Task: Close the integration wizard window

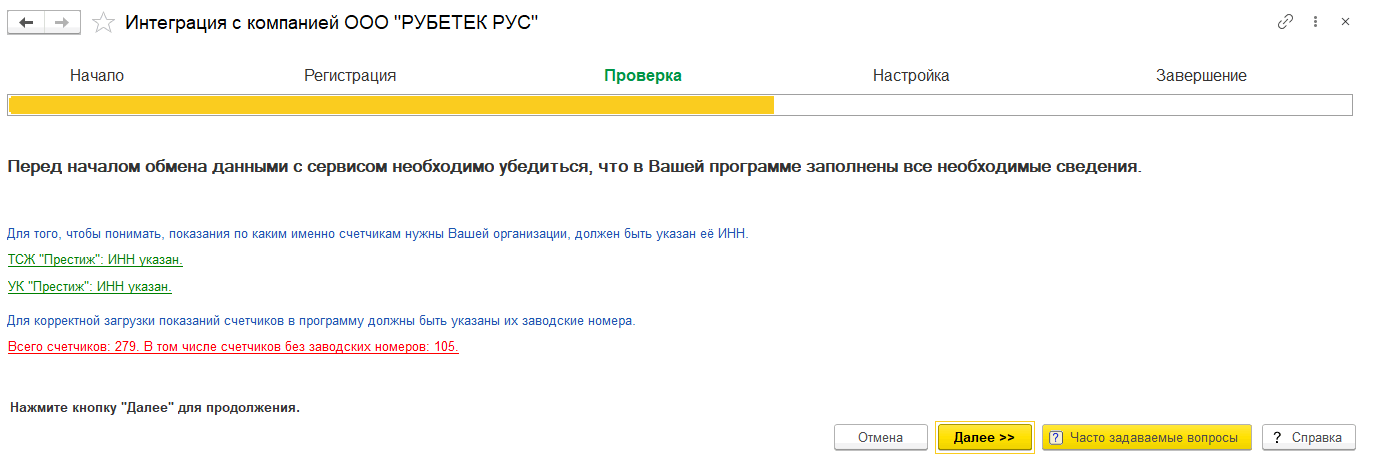Action: (1345, 22)
